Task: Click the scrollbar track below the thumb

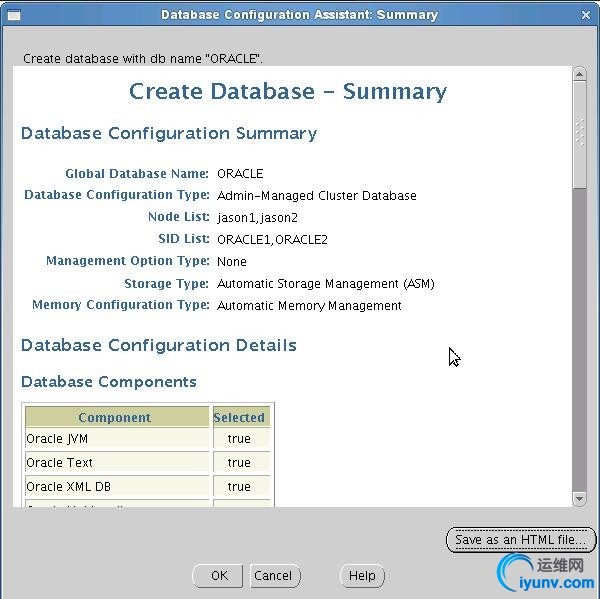Action: (579, 340)
